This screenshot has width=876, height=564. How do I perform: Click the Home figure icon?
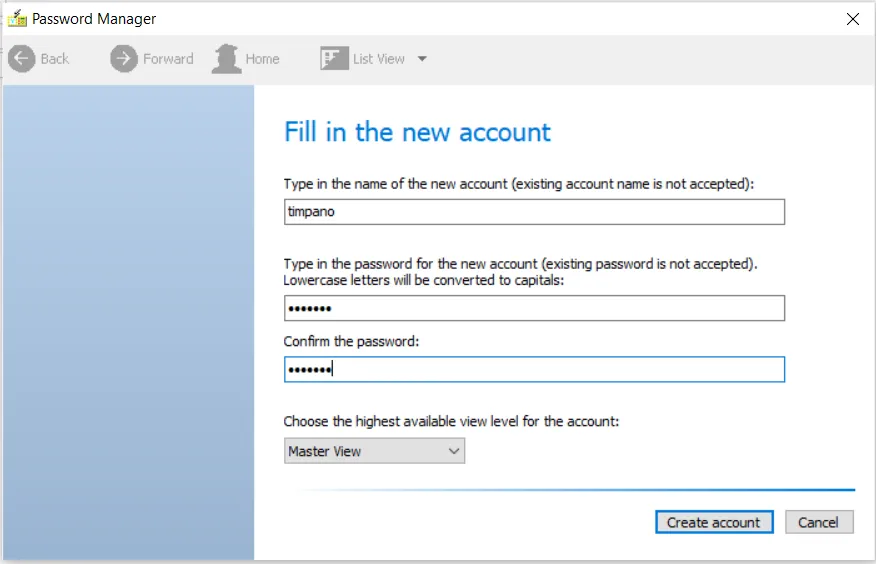click(x=226, y=59)
